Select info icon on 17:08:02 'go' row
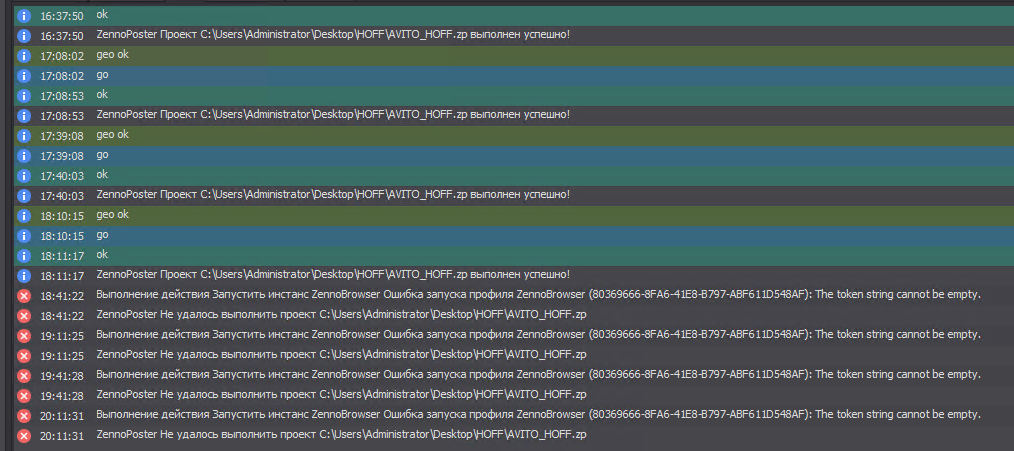Viewport: 1014px width, 451px height. click(24, 76)
